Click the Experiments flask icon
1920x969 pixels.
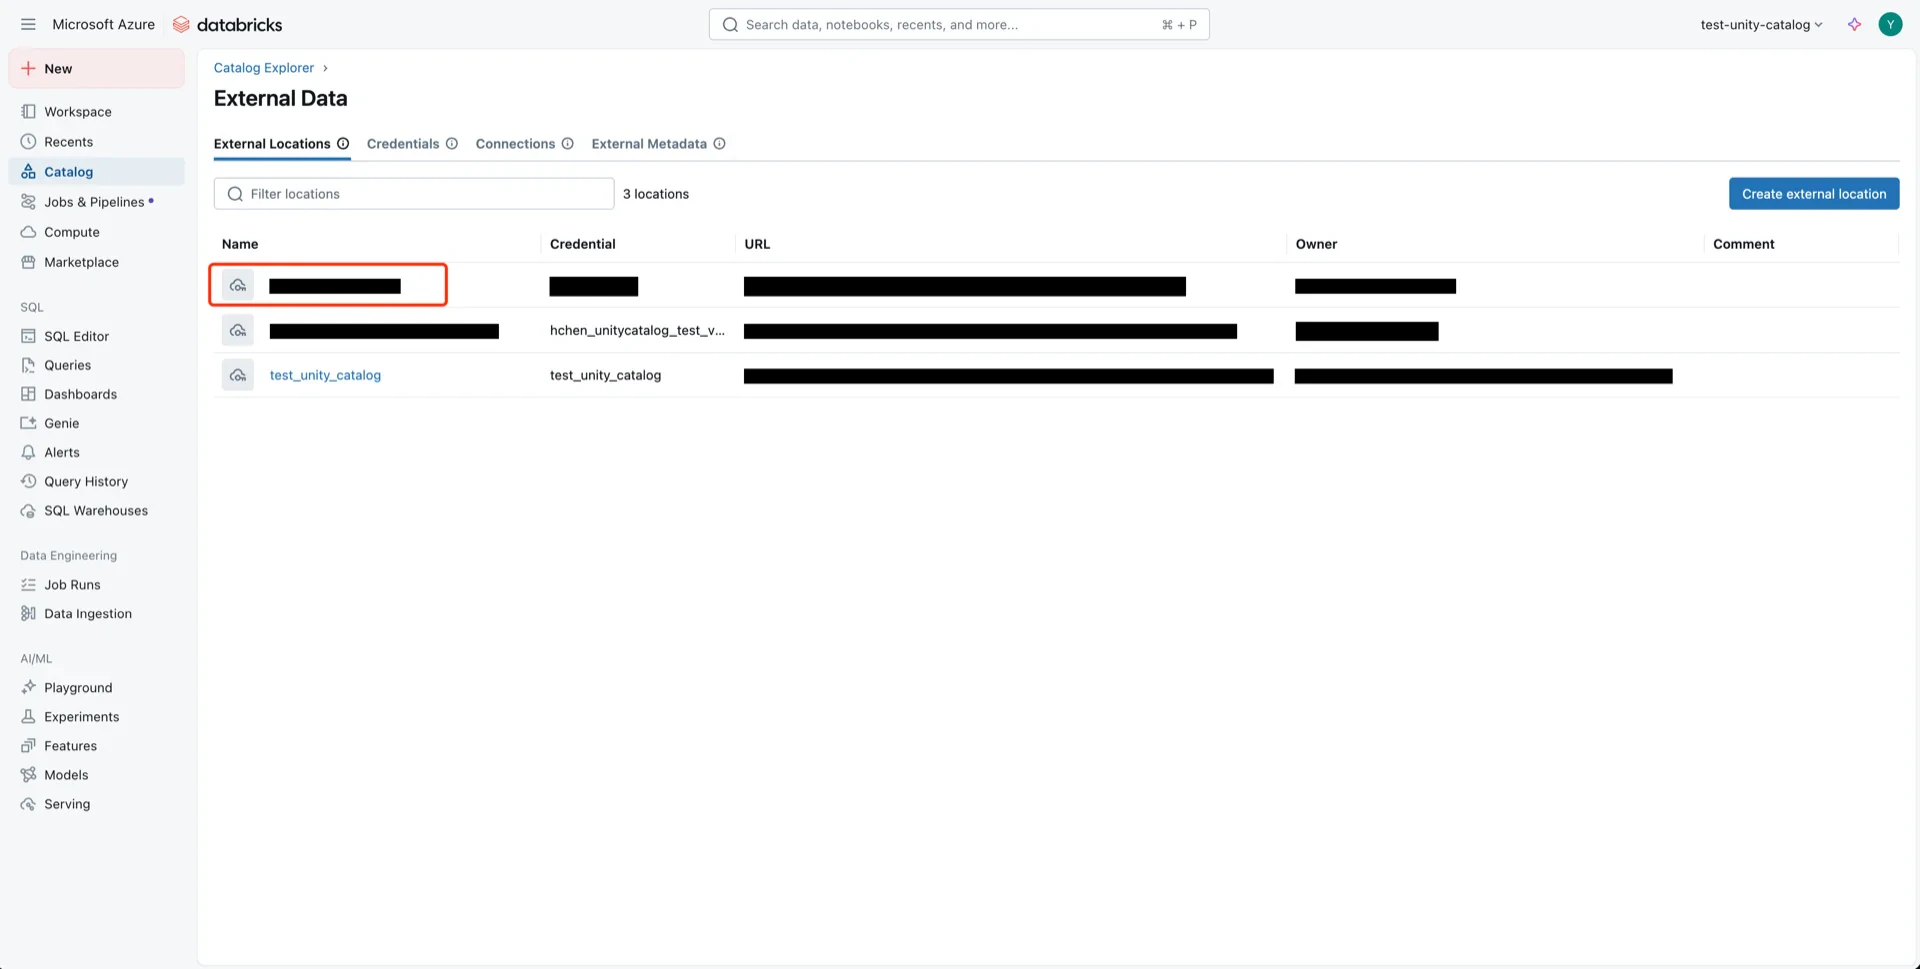click(x=28, y=716)
